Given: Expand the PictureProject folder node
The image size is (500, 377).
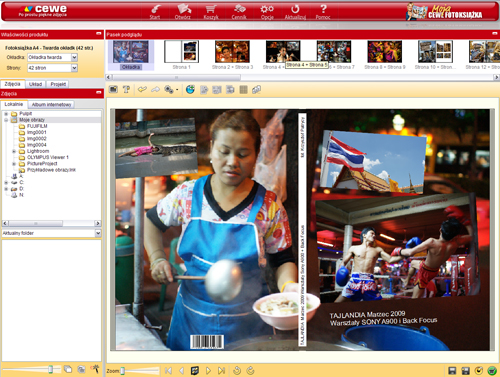Looking at the screenshot, I should [14, 164].
